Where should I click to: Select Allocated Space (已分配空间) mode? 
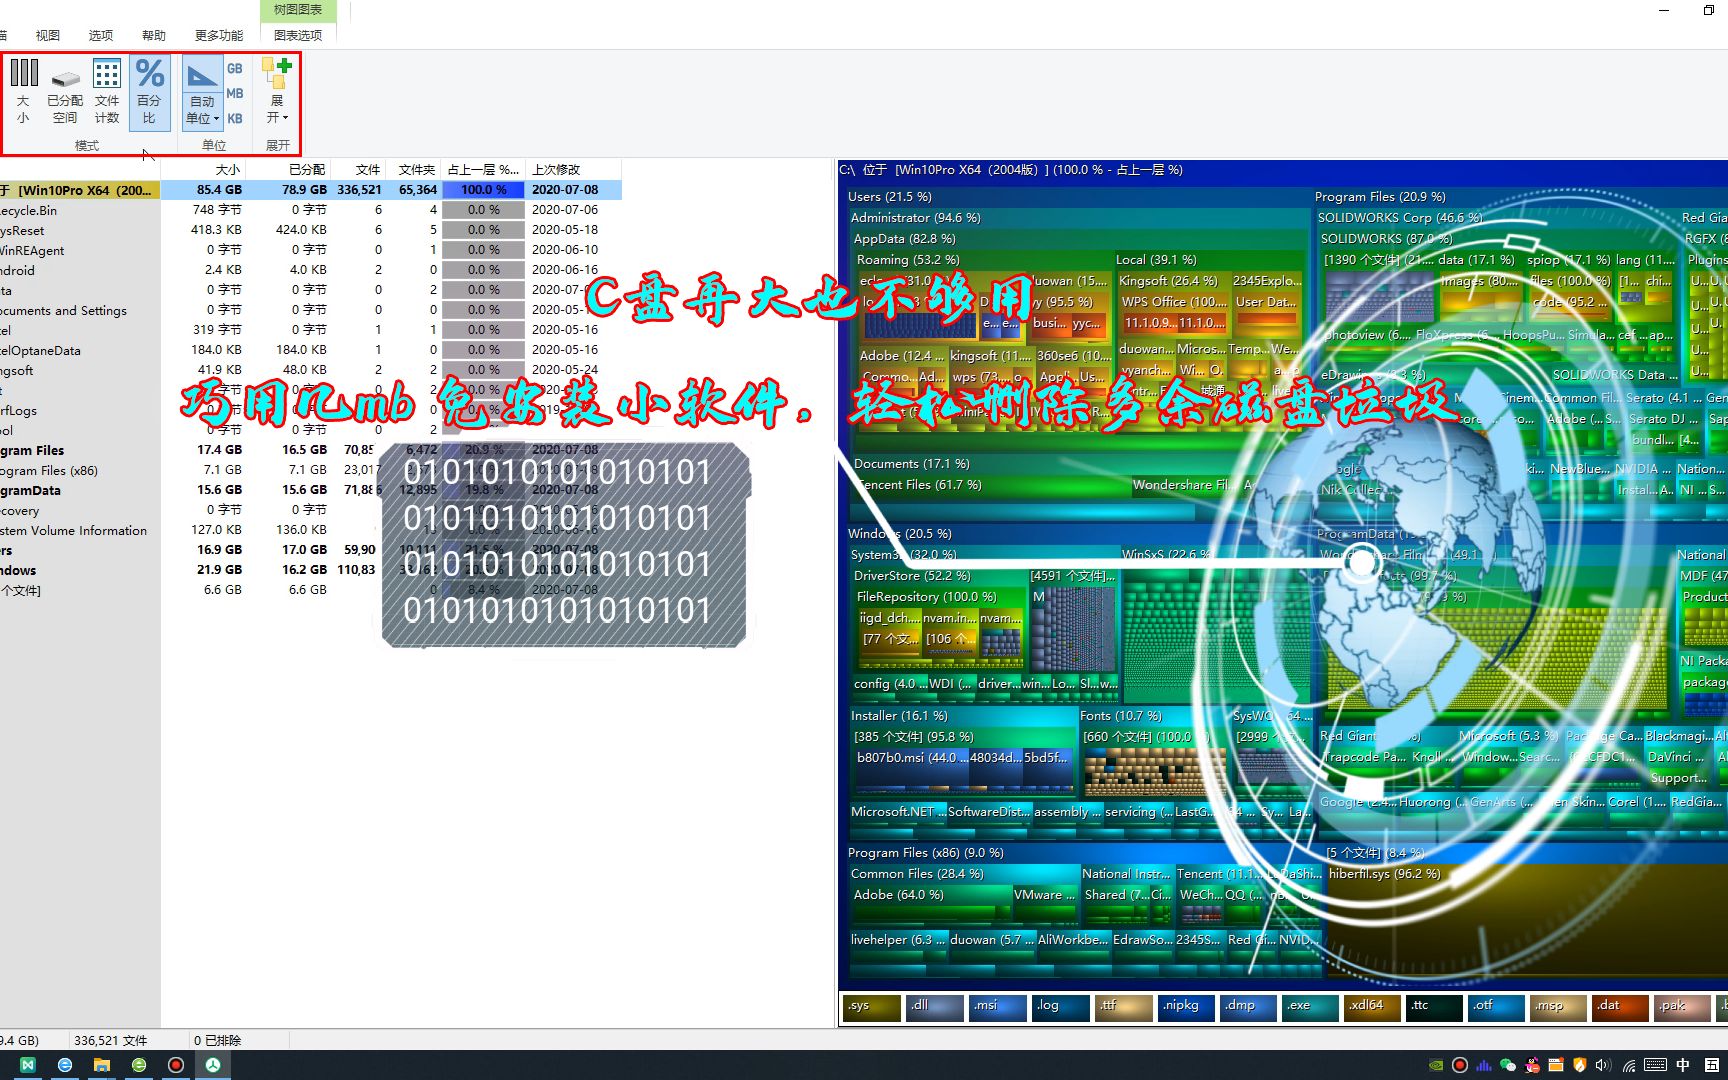[65, 91]
